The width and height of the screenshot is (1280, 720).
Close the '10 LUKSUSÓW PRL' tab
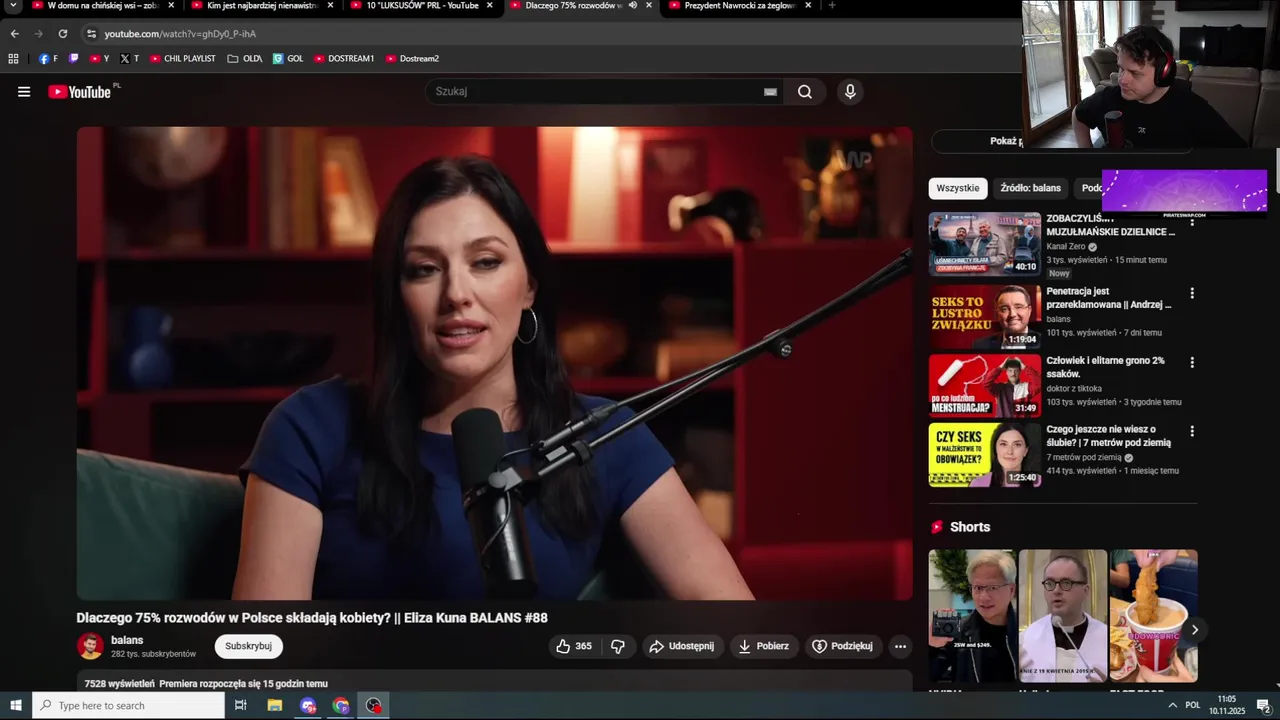click(489, 5)
